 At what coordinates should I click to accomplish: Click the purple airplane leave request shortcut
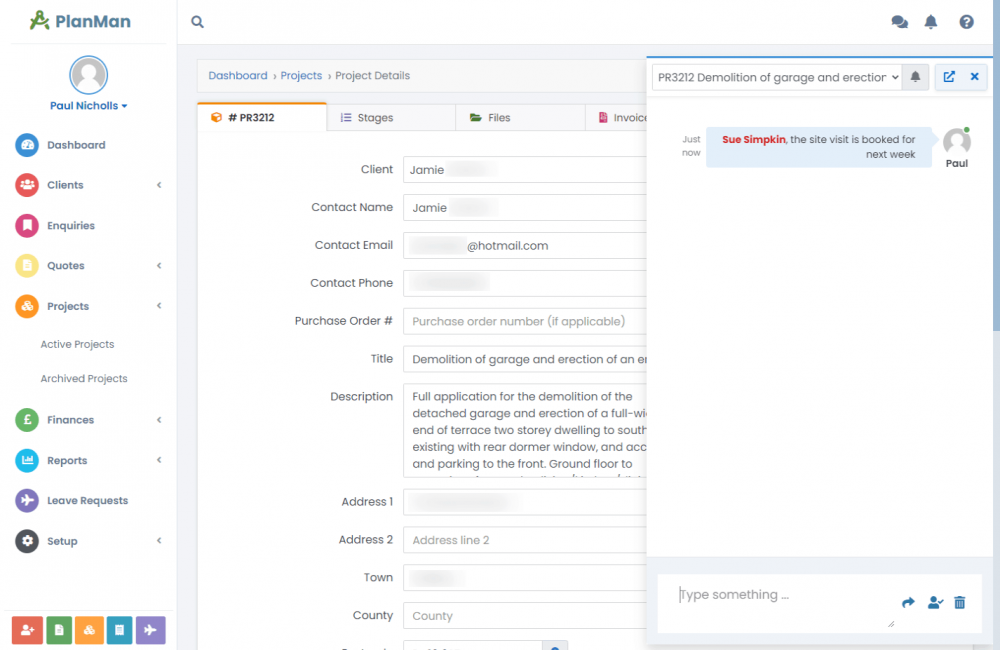(x=150, y=630)
